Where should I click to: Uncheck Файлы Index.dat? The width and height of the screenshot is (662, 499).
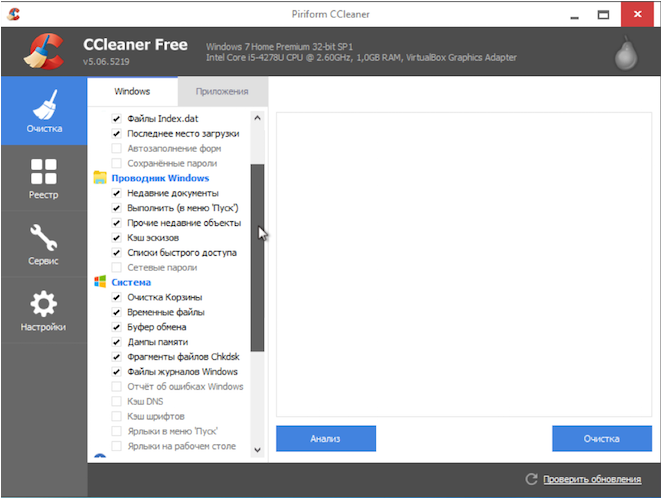click(x=117, y=119)
